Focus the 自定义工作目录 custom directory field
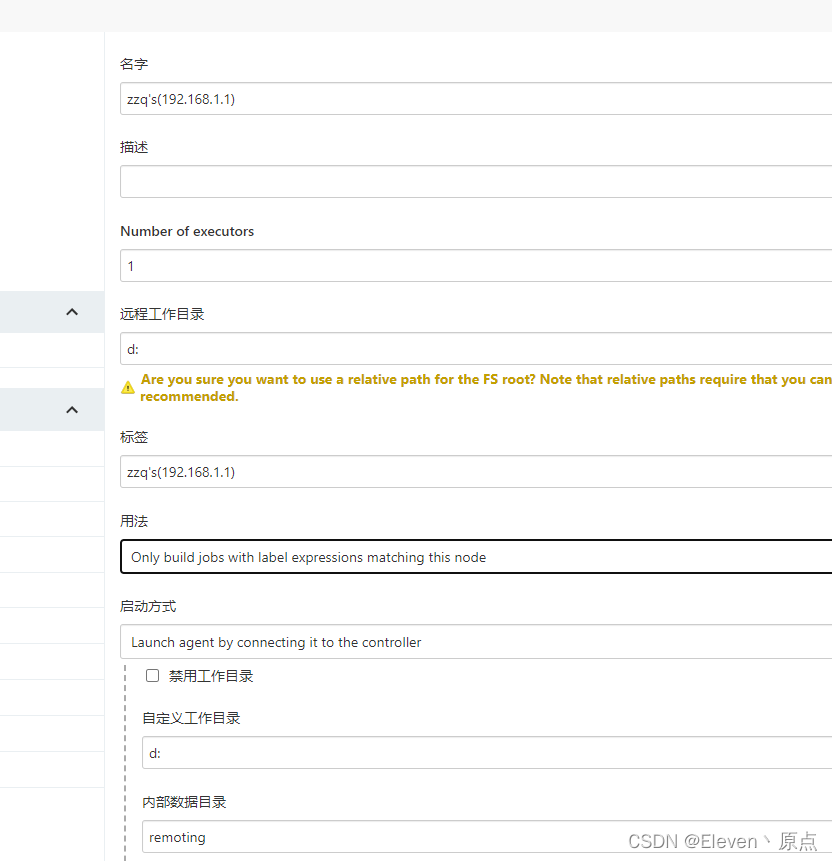The image size is (832, 861). (x=487, y=753)
